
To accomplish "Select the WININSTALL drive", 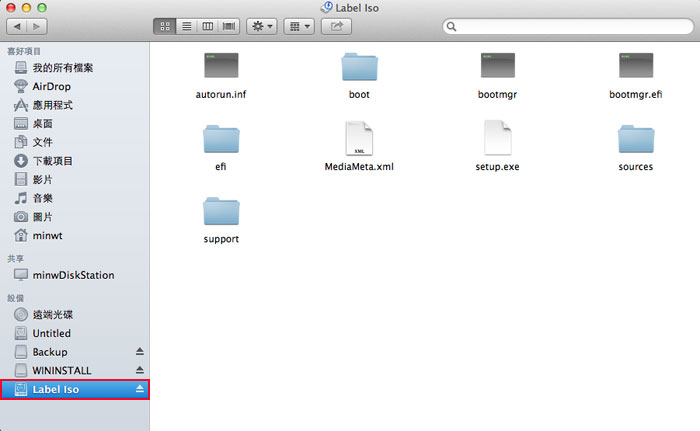I will 75,371.
